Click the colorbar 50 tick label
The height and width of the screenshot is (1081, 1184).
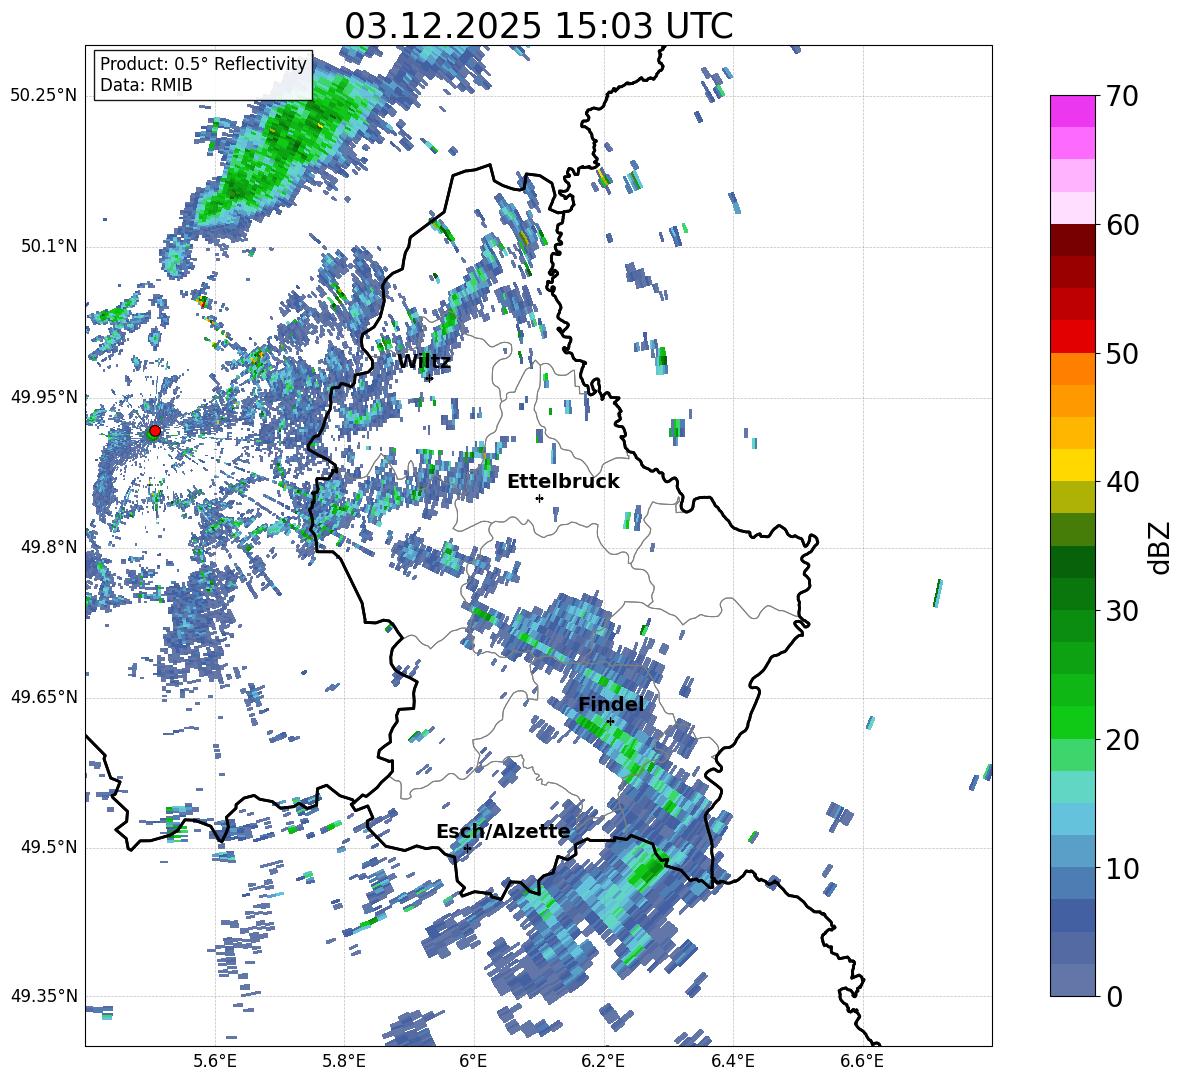[x=1122, y=353]
